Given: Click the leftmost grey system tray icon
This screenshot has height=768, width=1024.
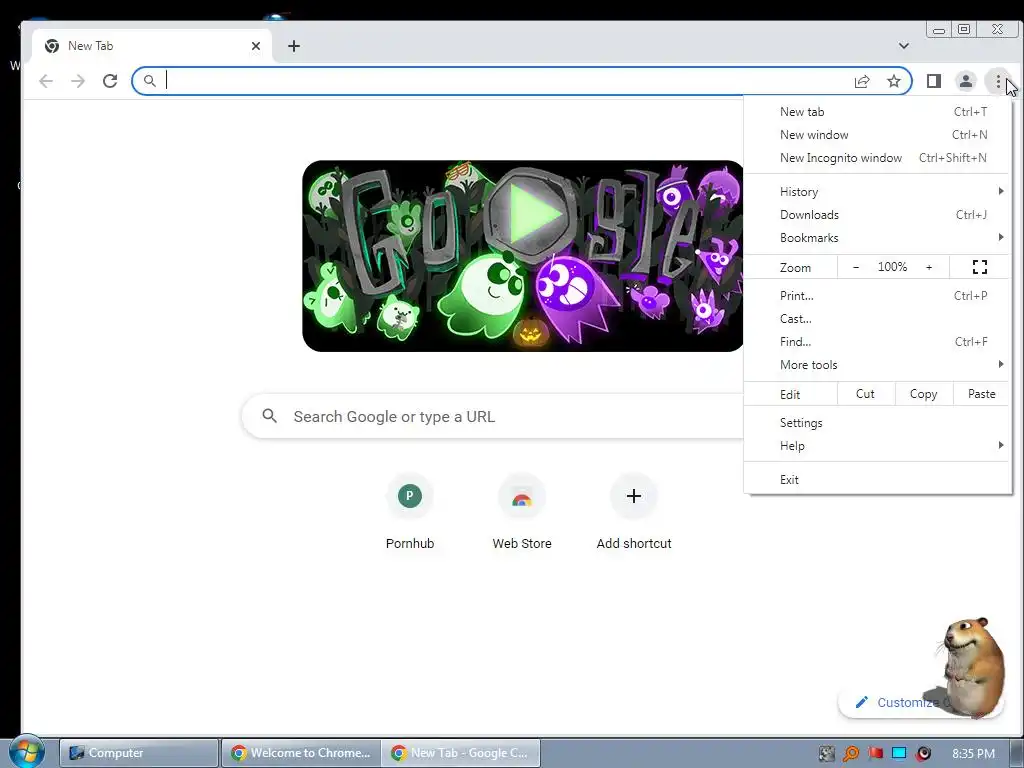Looking at the screenshot, I should pyautogui.click(x=827, y=754).
